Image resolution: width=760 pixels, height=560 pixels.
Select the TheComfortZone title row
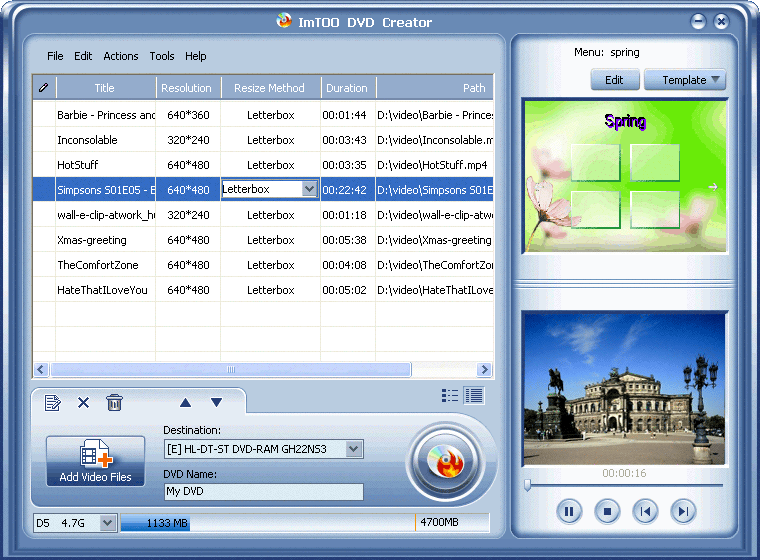tap(263, 265)
